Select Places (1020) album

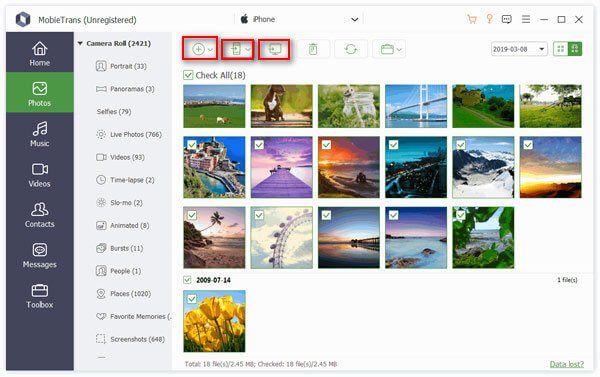(x=124, y=294)
